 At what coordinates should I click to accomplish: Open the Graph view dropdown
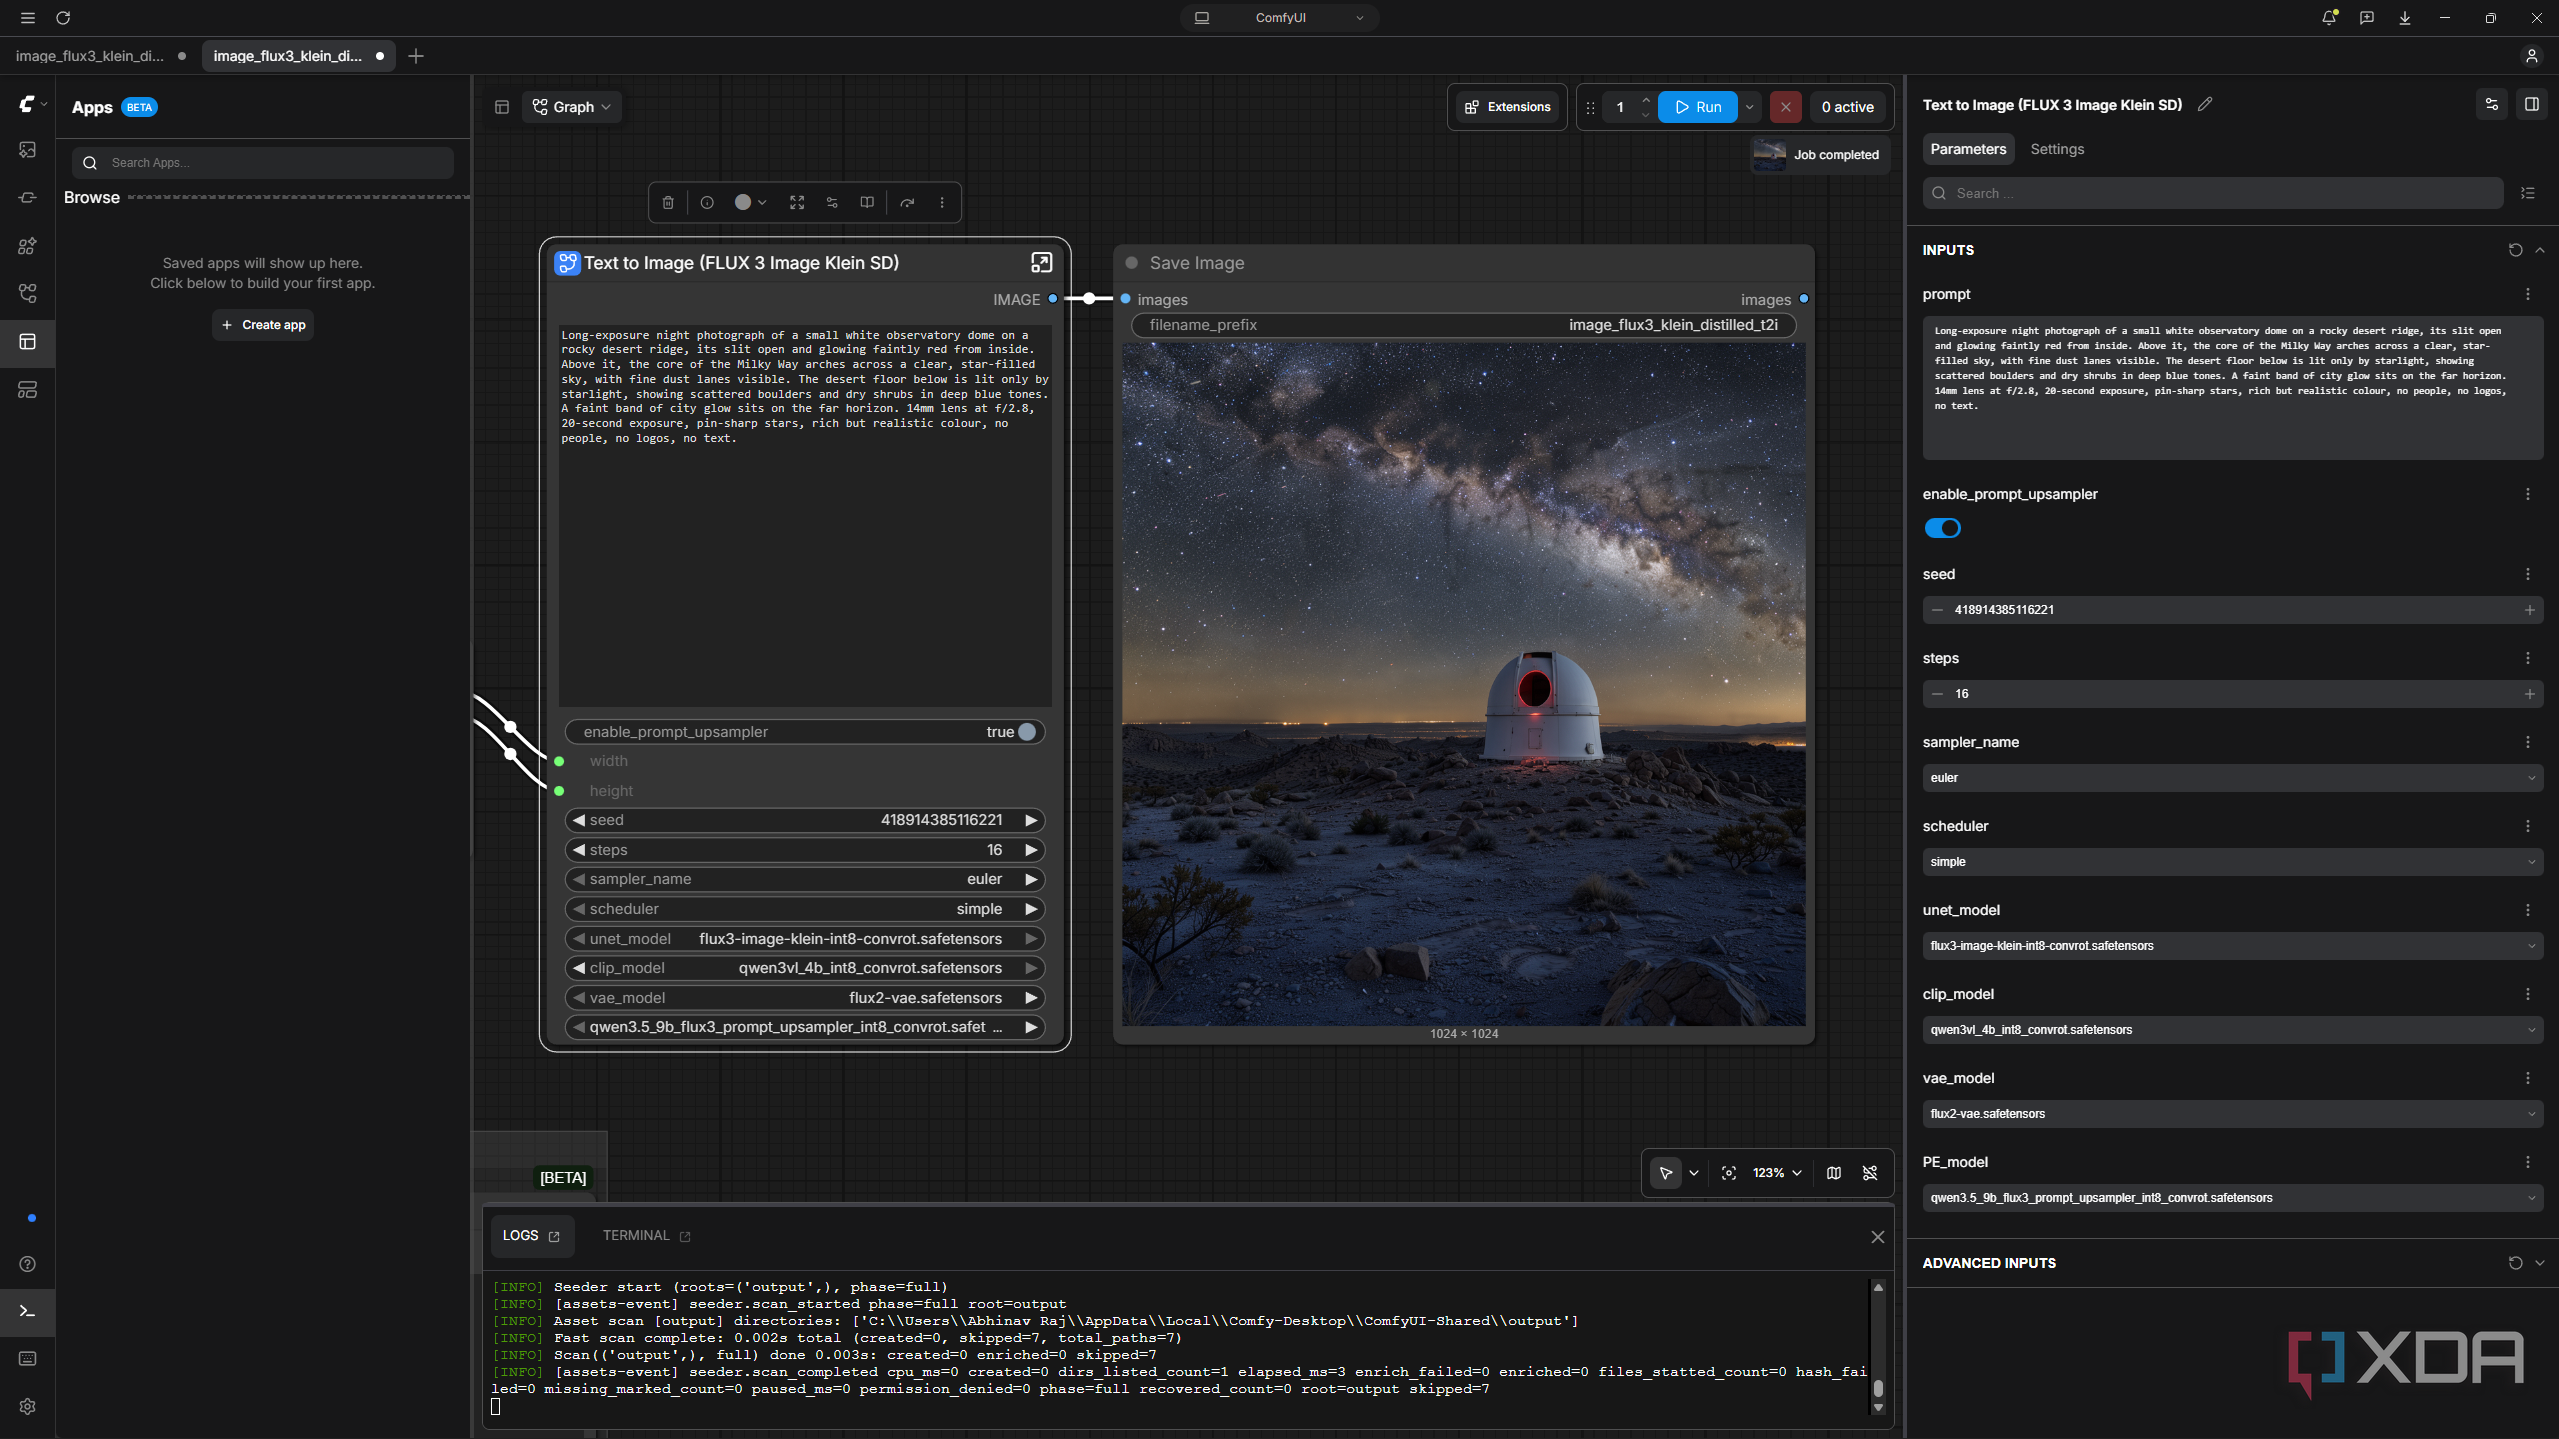572,107
